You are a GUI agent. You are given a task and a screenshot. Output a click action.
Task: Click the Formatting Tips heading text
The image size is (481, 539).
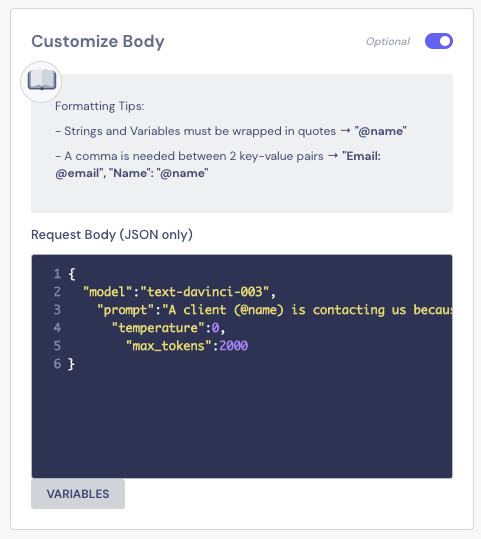tap(100, 106)
